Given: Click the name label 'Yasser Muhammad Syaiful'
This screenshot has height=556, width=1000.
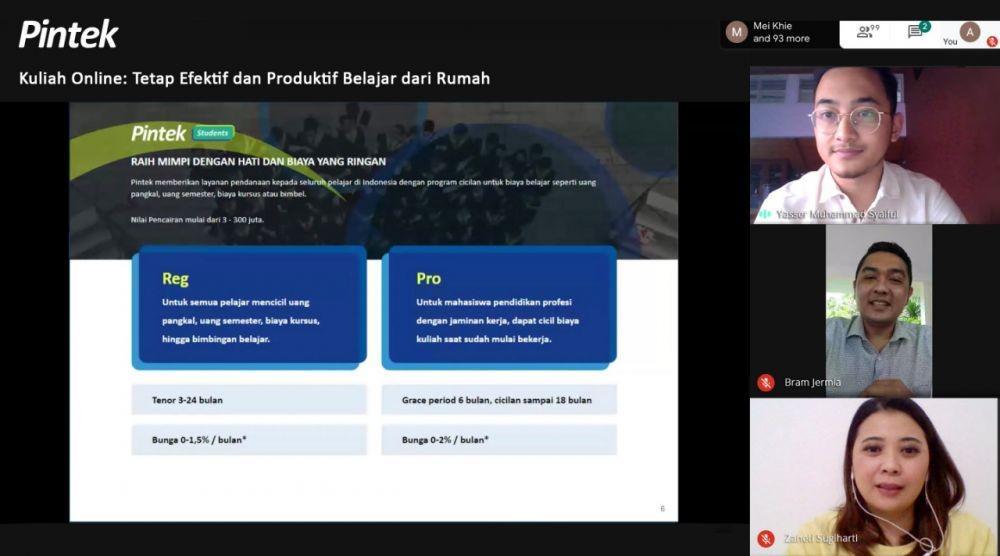Looking at the screenshot, I should click(x=836, y=214).
